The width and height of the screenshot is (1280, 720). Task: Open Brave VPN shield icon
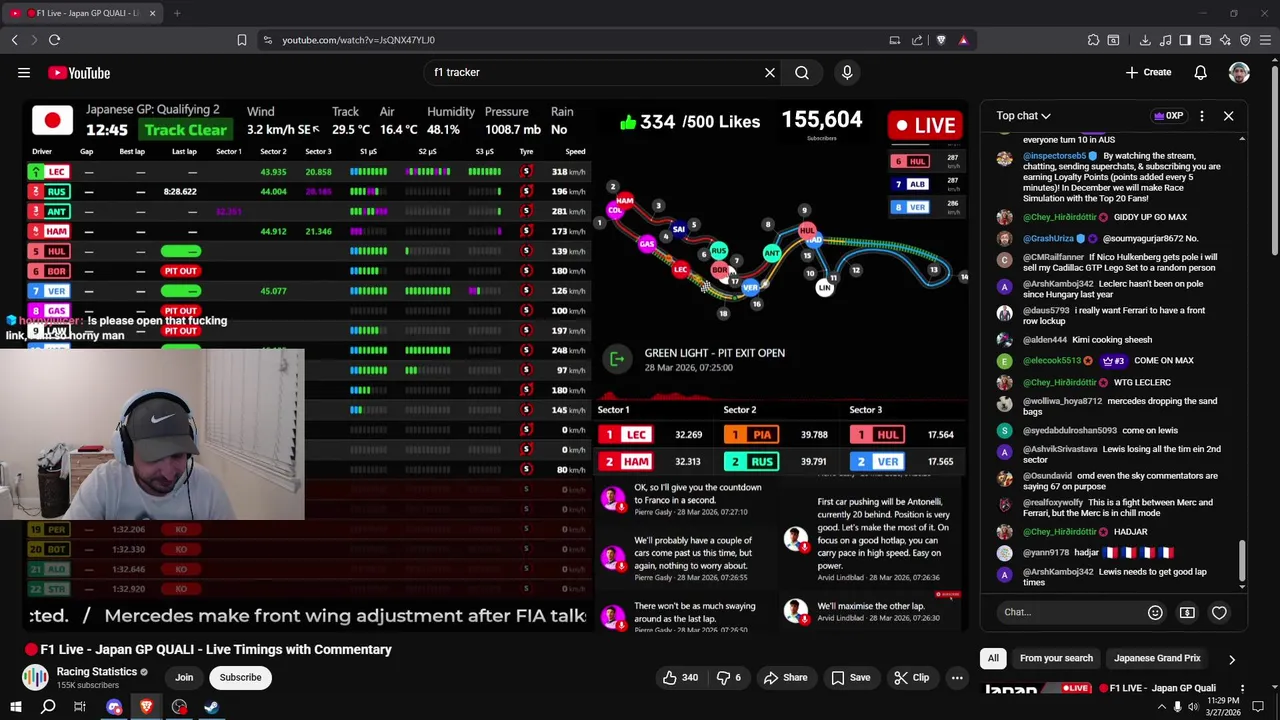(1245, 40)
